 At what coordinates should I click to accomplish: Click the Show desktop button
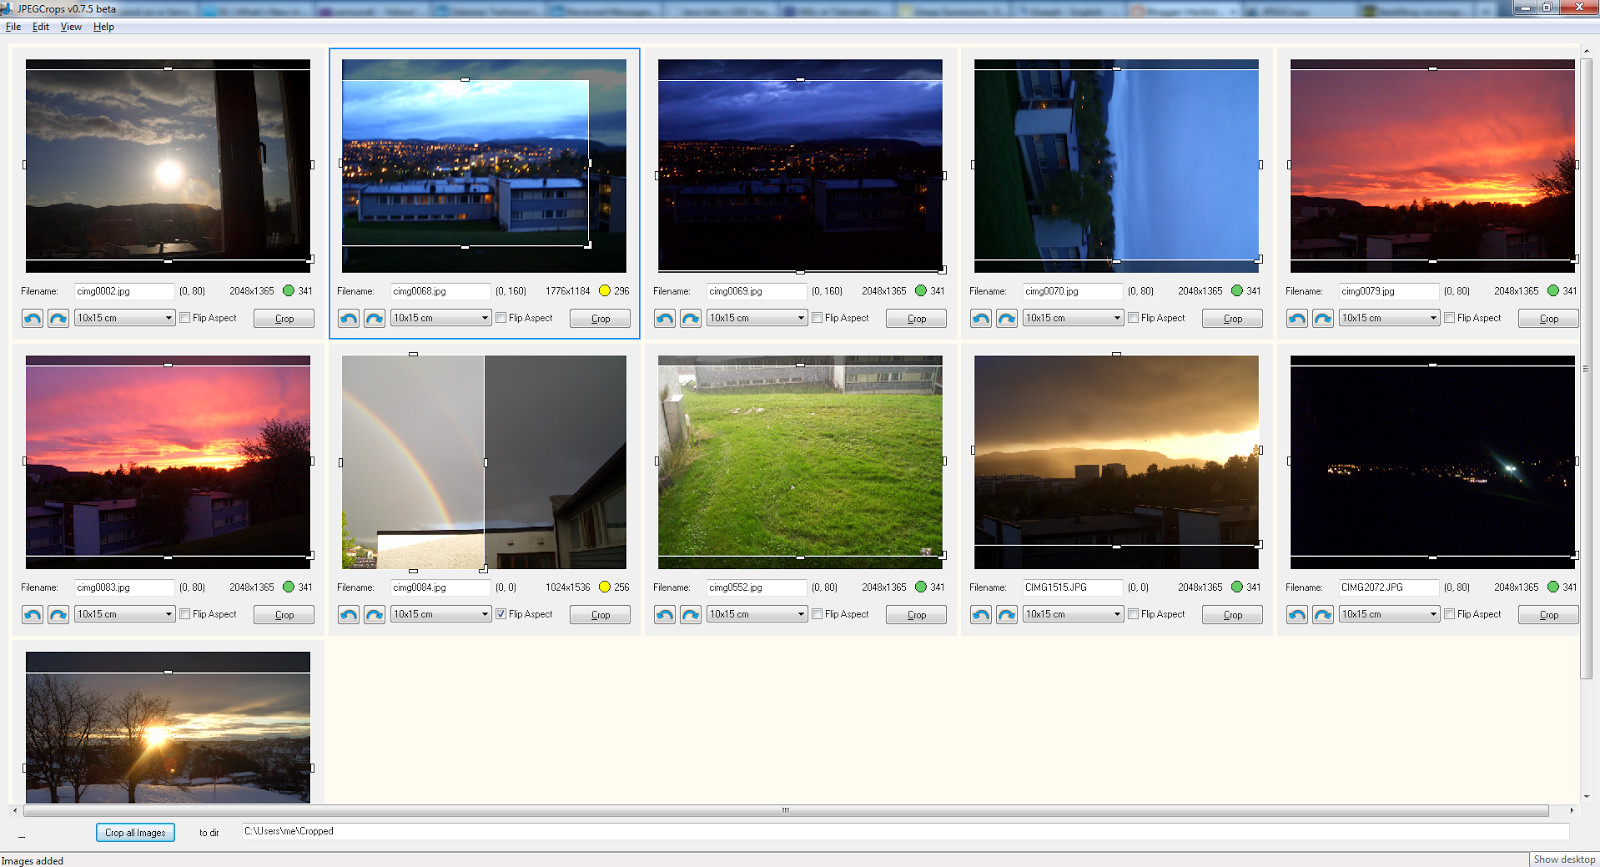[x=1564, y=859]
